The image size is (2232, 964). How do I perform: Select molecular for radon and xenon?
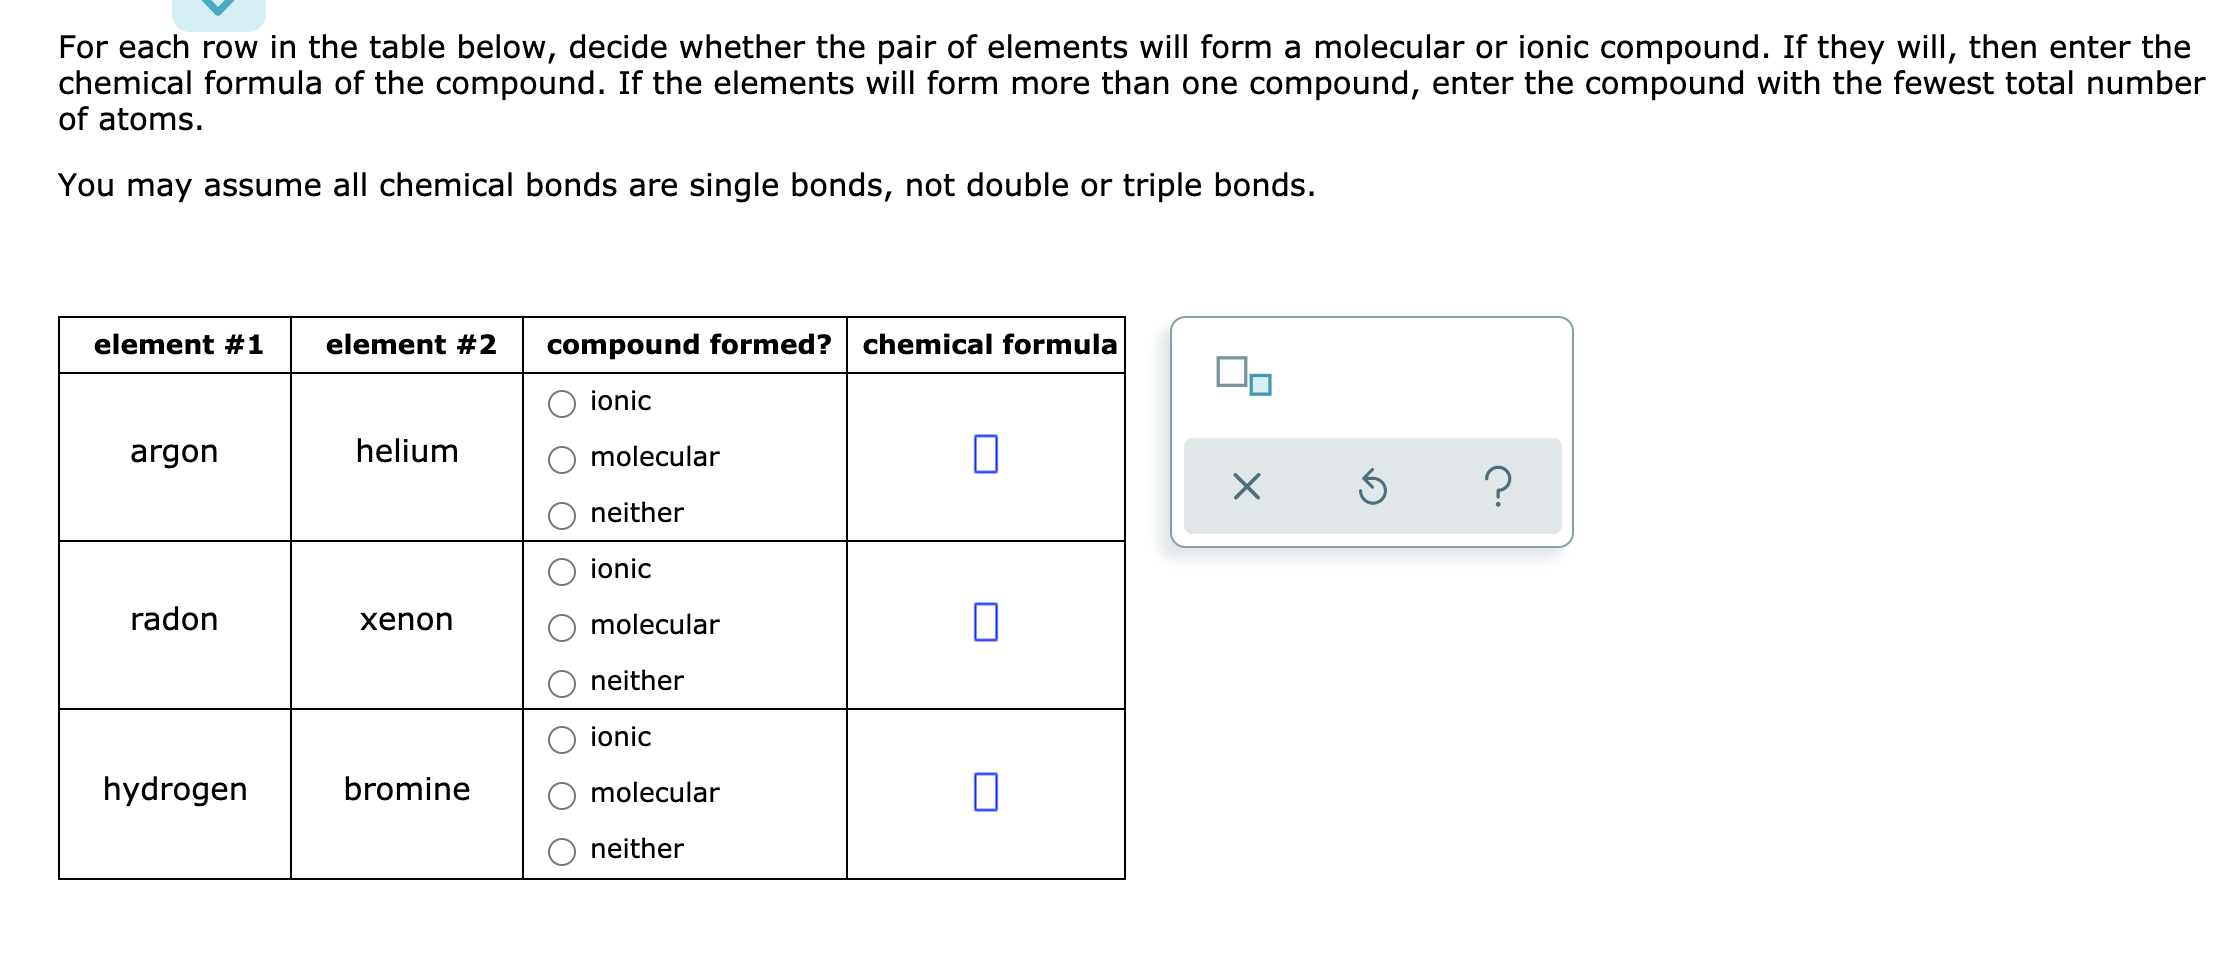point(563,625)
